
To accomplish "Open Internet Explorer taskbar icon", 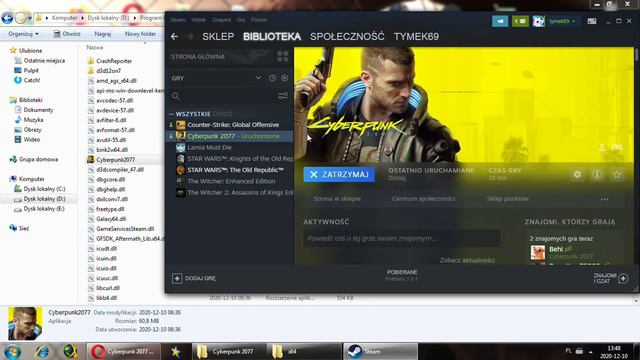I will pyautogui.click(x=42, y=351).
